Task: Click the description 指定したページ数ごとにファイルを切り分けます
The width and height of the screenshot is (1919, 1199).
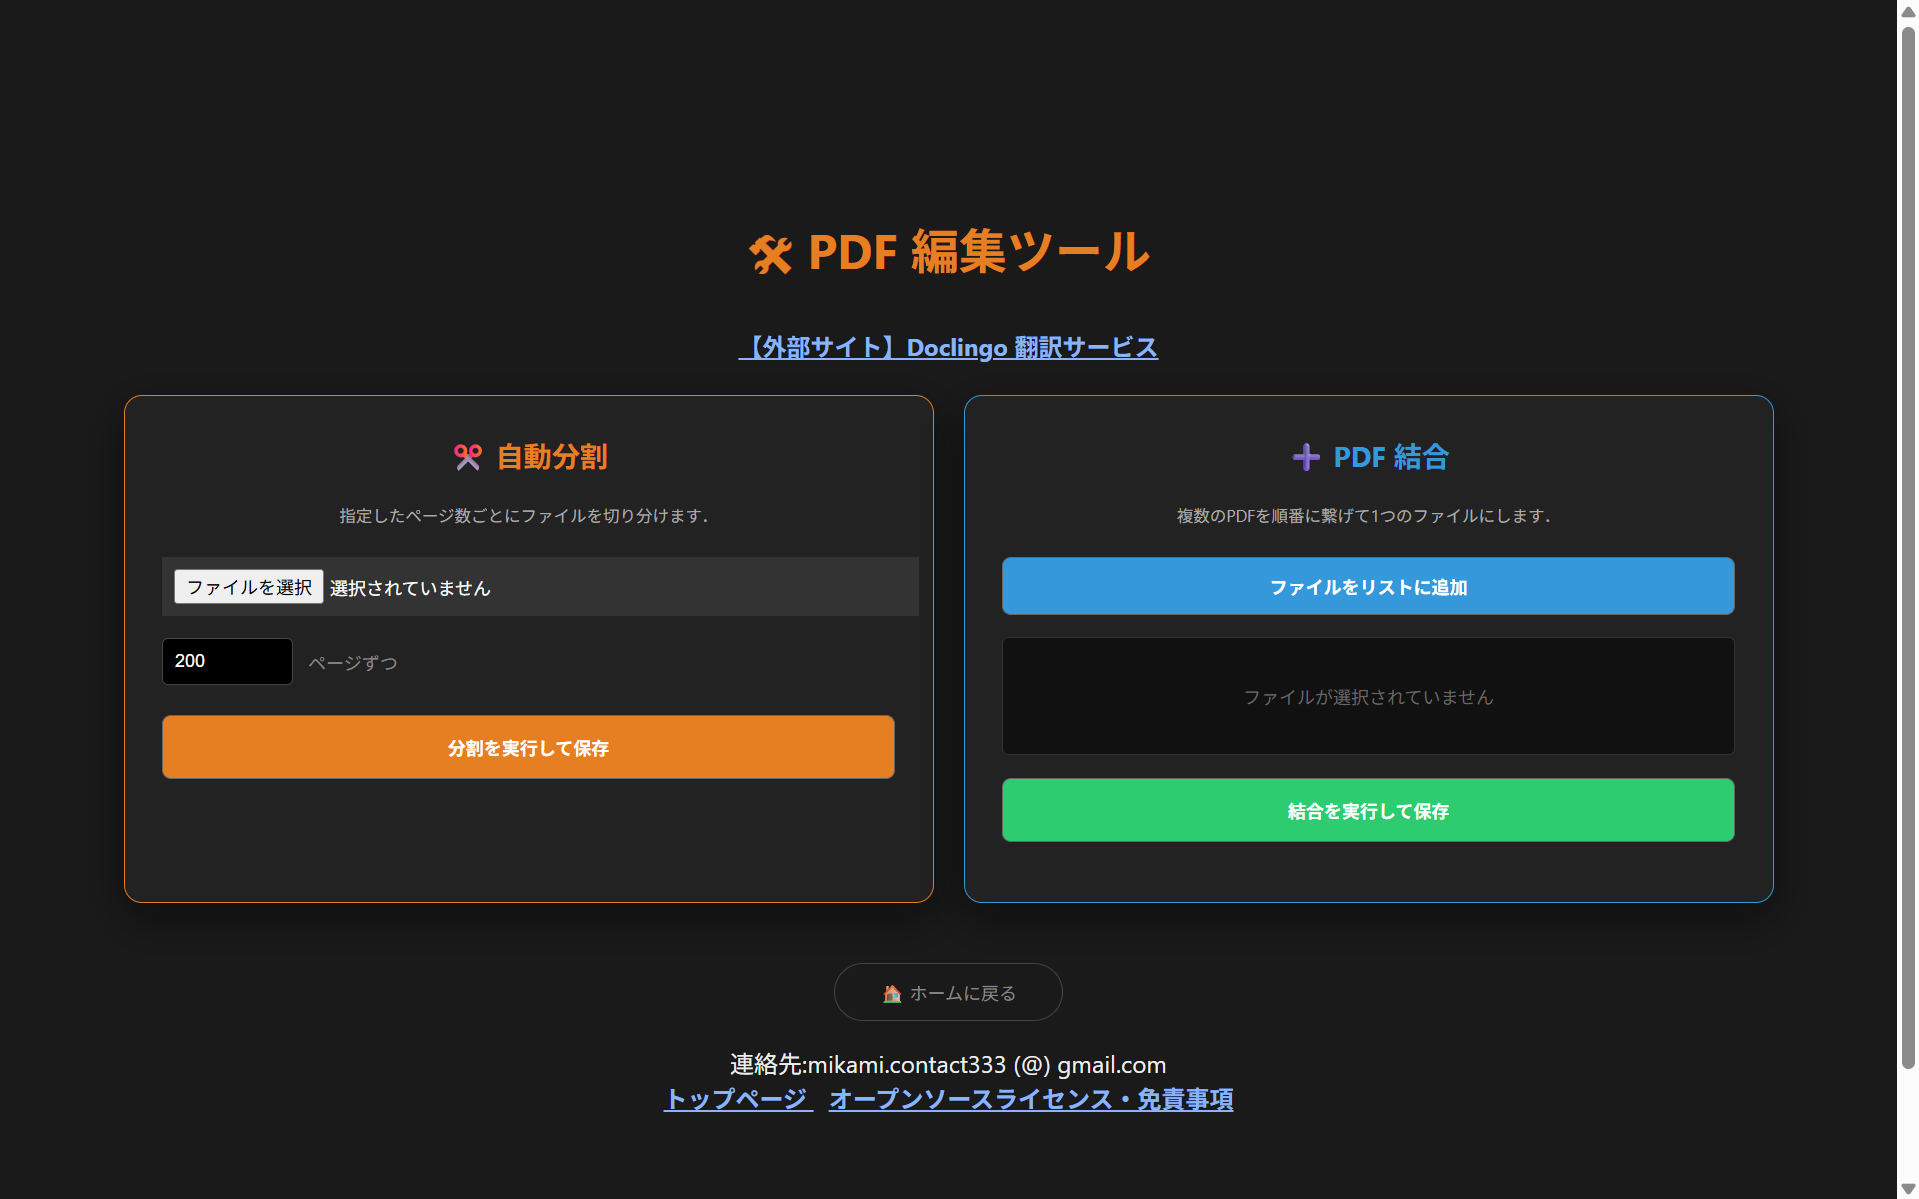Action: click(x=523, y=516)
